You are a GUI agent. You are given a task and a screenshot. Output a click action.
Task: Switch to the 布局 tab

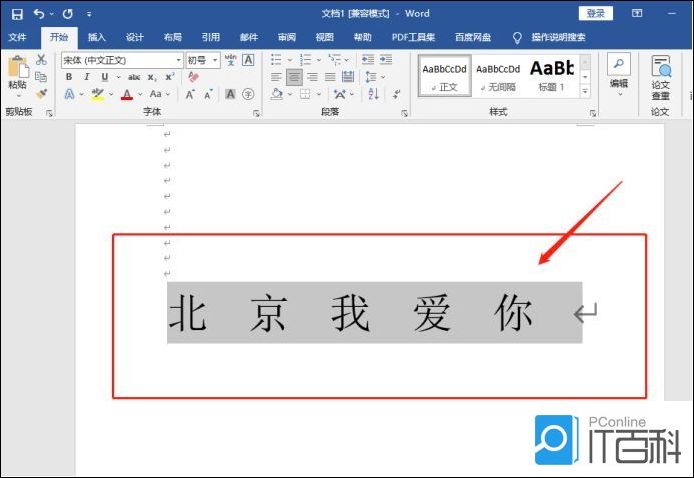[x=173, y=37]
